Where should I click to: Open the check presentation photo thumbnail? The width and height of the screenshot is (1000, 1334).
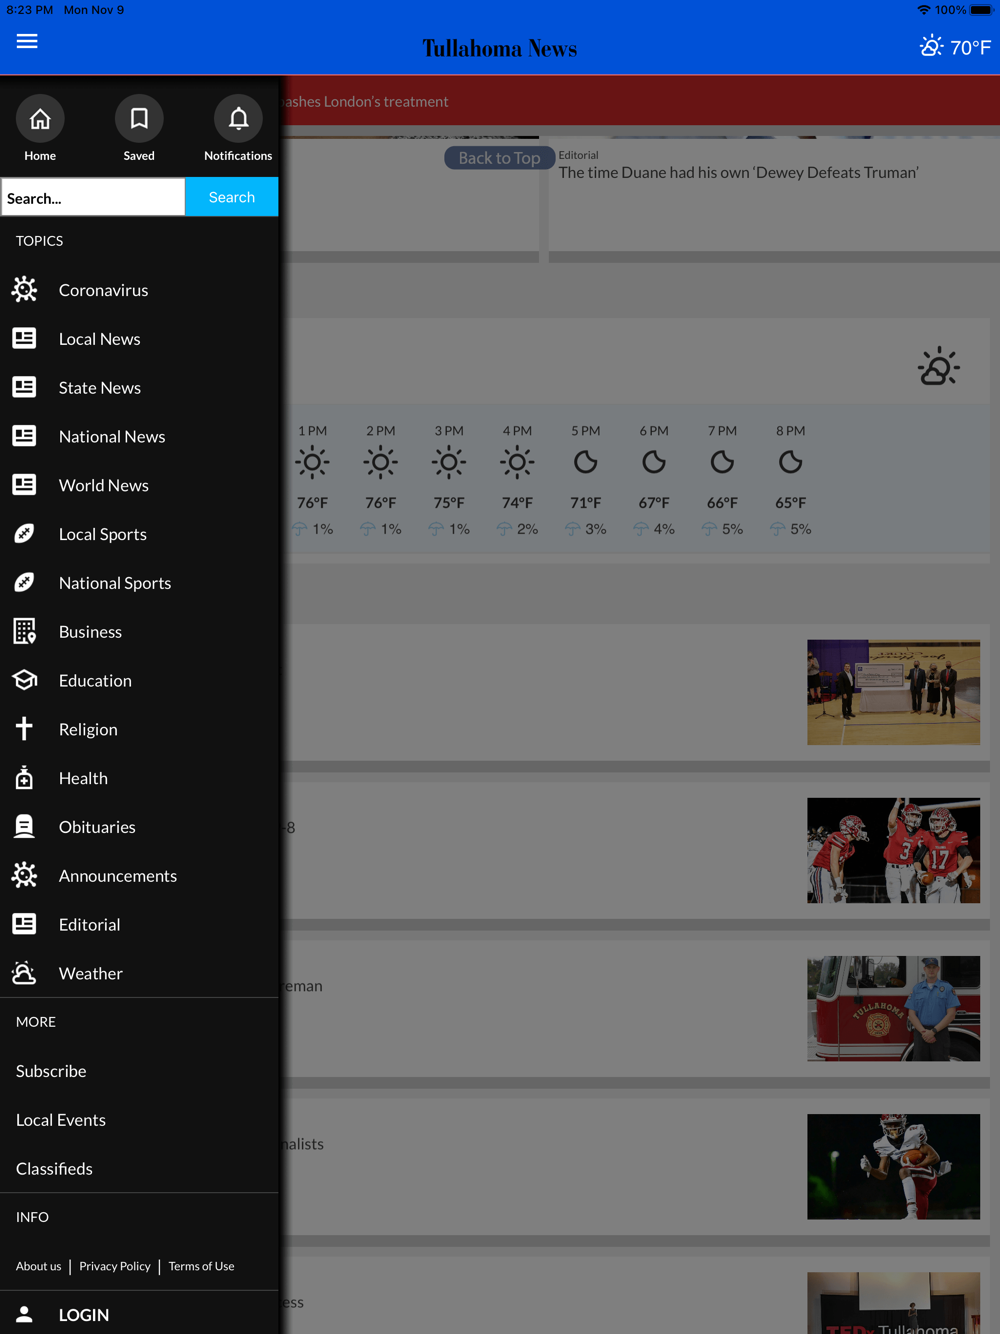tap(893, 692)
